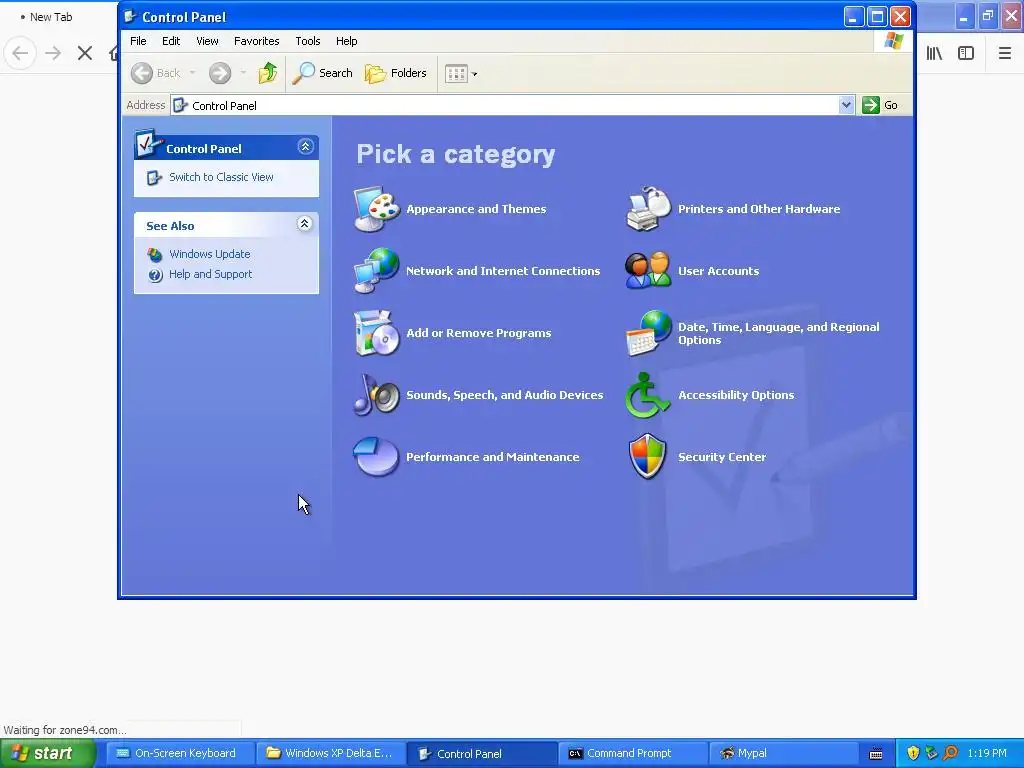Click the security shield tray icon

coord(913,753)
